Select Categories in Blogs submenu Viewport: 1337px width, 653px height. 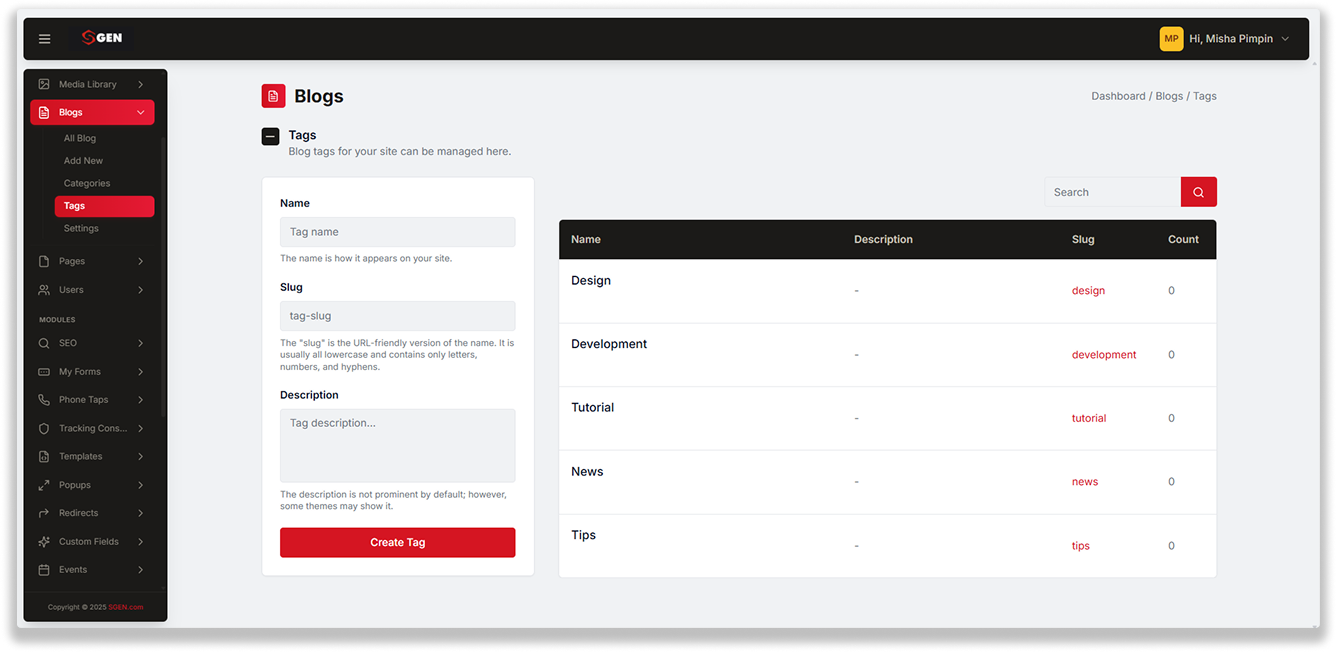[x=87, y=183]
